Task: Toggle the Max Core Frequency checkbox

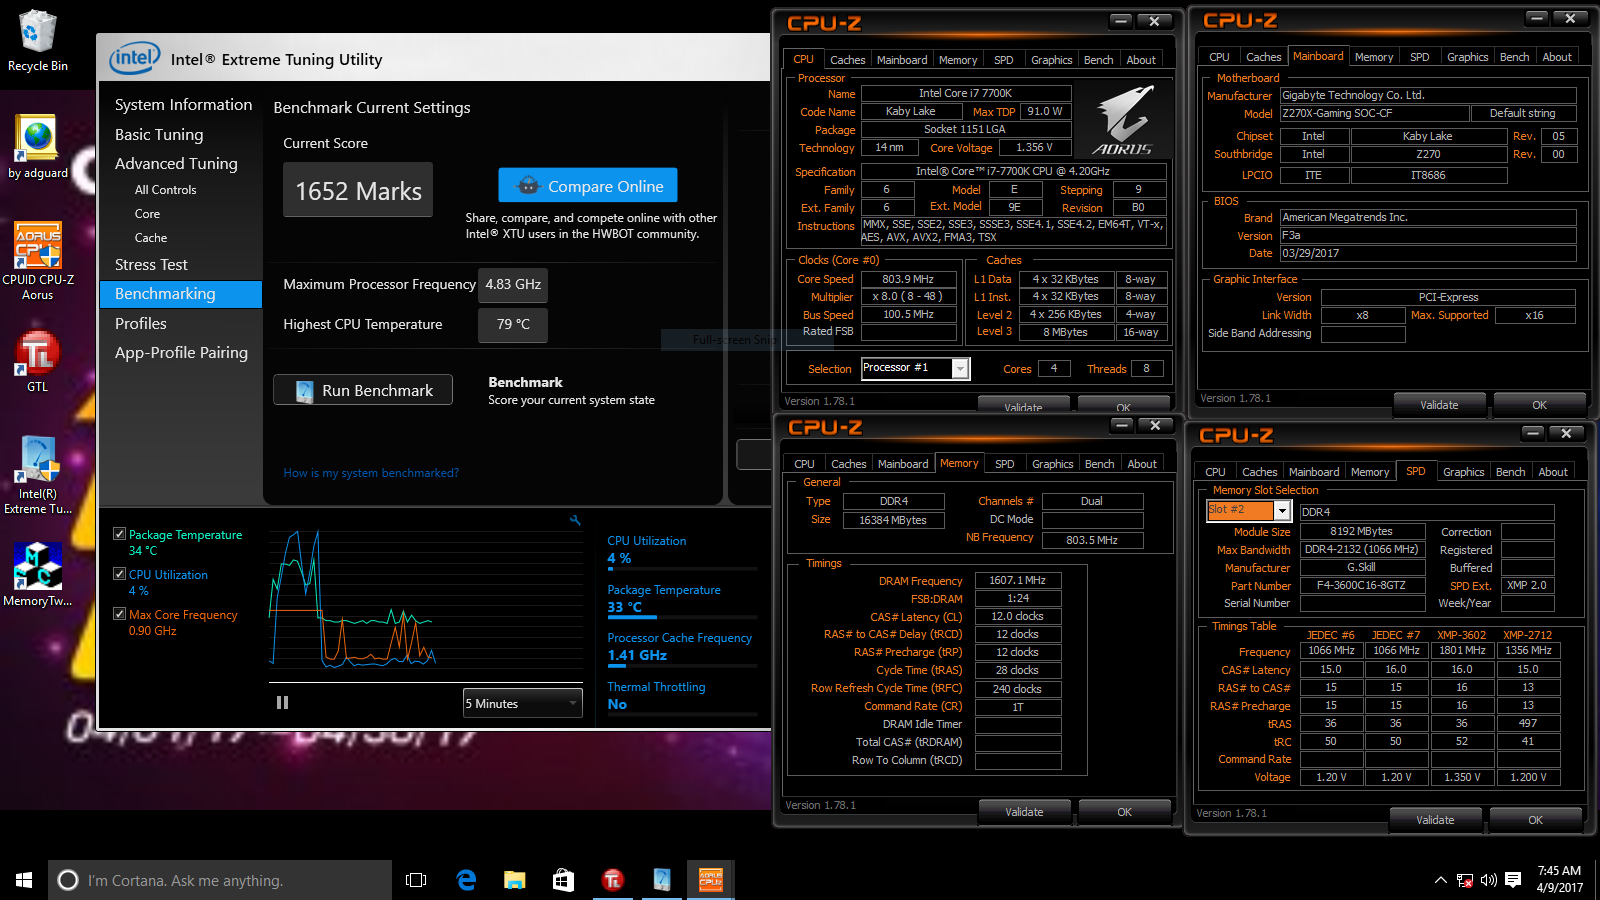Action: coord(120,614)
